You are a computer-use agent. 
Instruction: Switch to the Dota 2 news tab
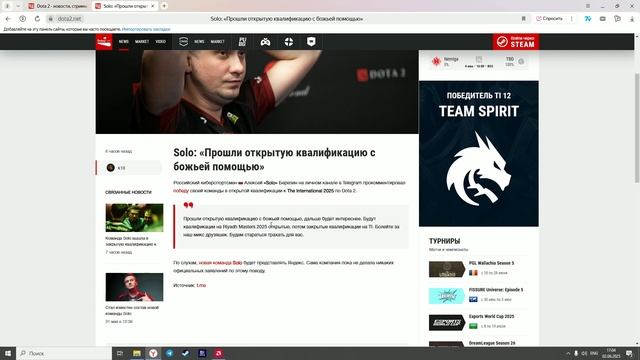(x=58, y=6)
